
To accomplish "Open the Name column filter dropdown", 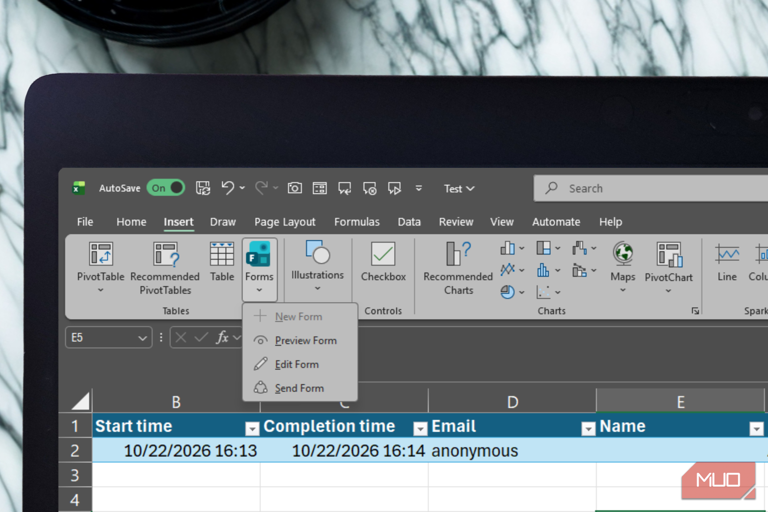I will click(756, 429).
